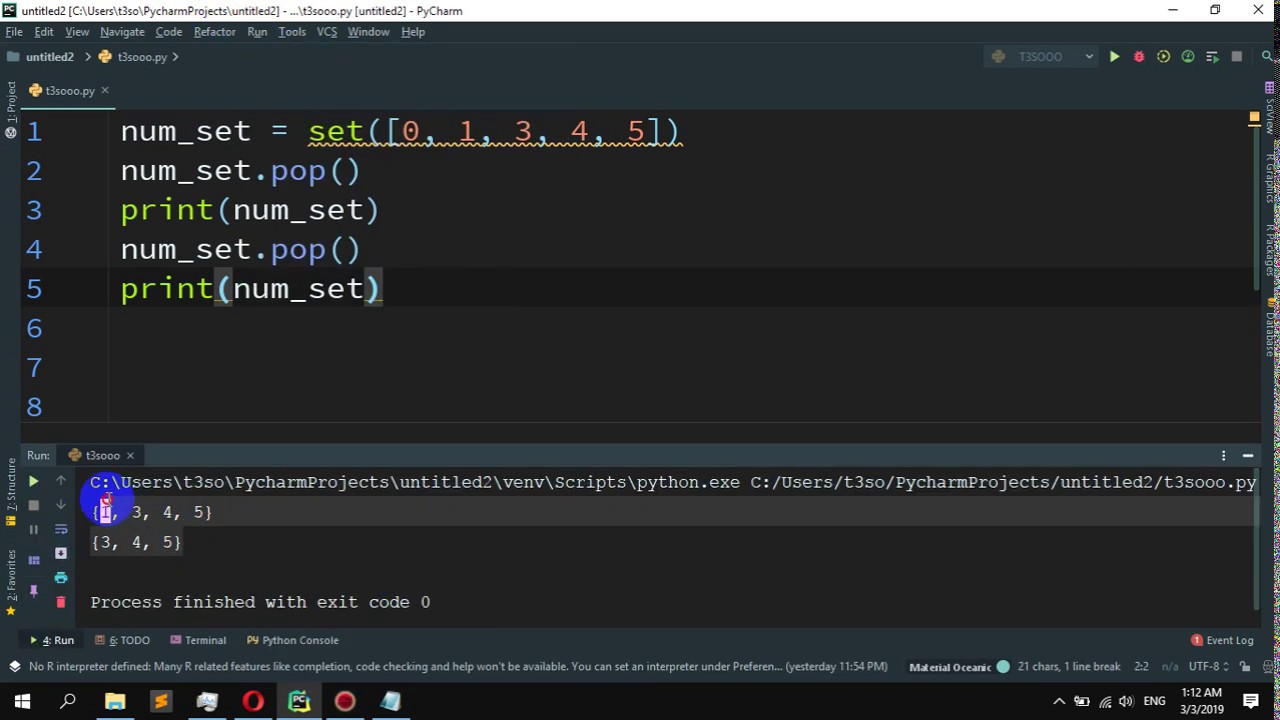The image size is (1280, 720).
Task: Open Opera browser from the taskbar
Action: 253,701
